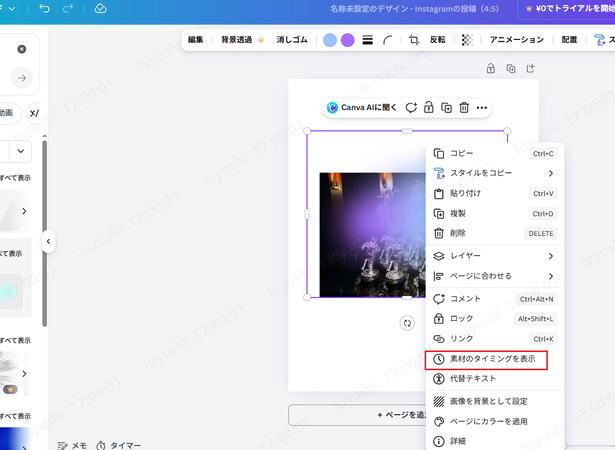Expand ページに合わせる submenu
Image resolution: width=615 pixels, height=450 pixels.
tap(495, 276)
